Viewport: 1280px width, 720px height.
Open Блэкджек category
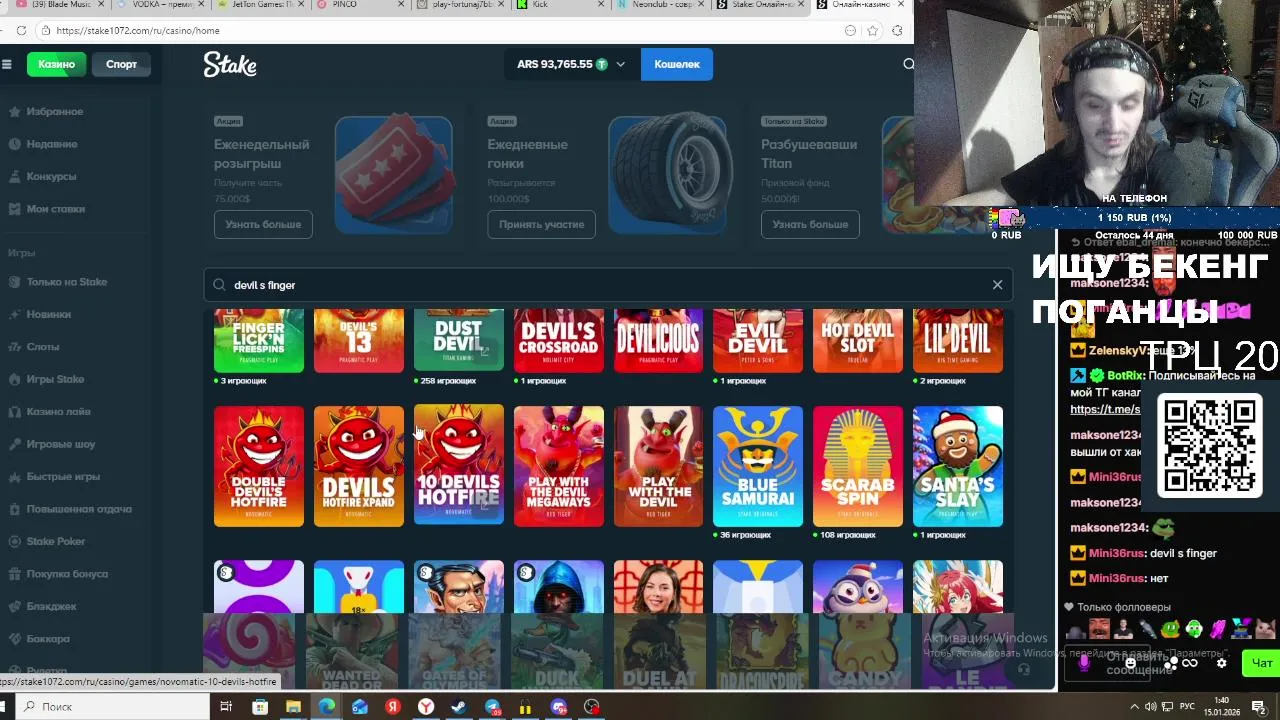(43, 606)
